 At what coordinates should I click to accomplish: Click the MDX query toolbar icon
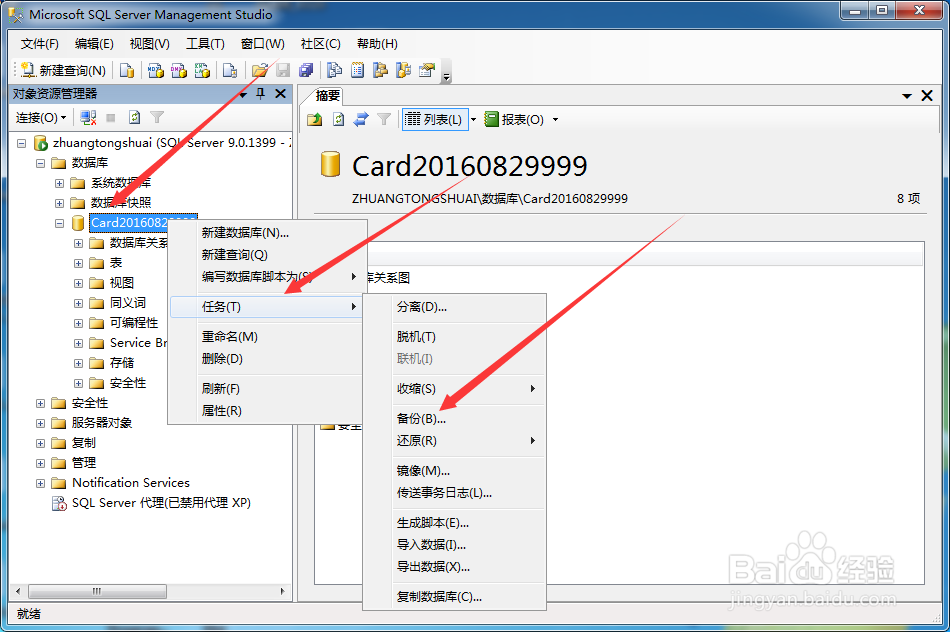[x=156, y=70]
